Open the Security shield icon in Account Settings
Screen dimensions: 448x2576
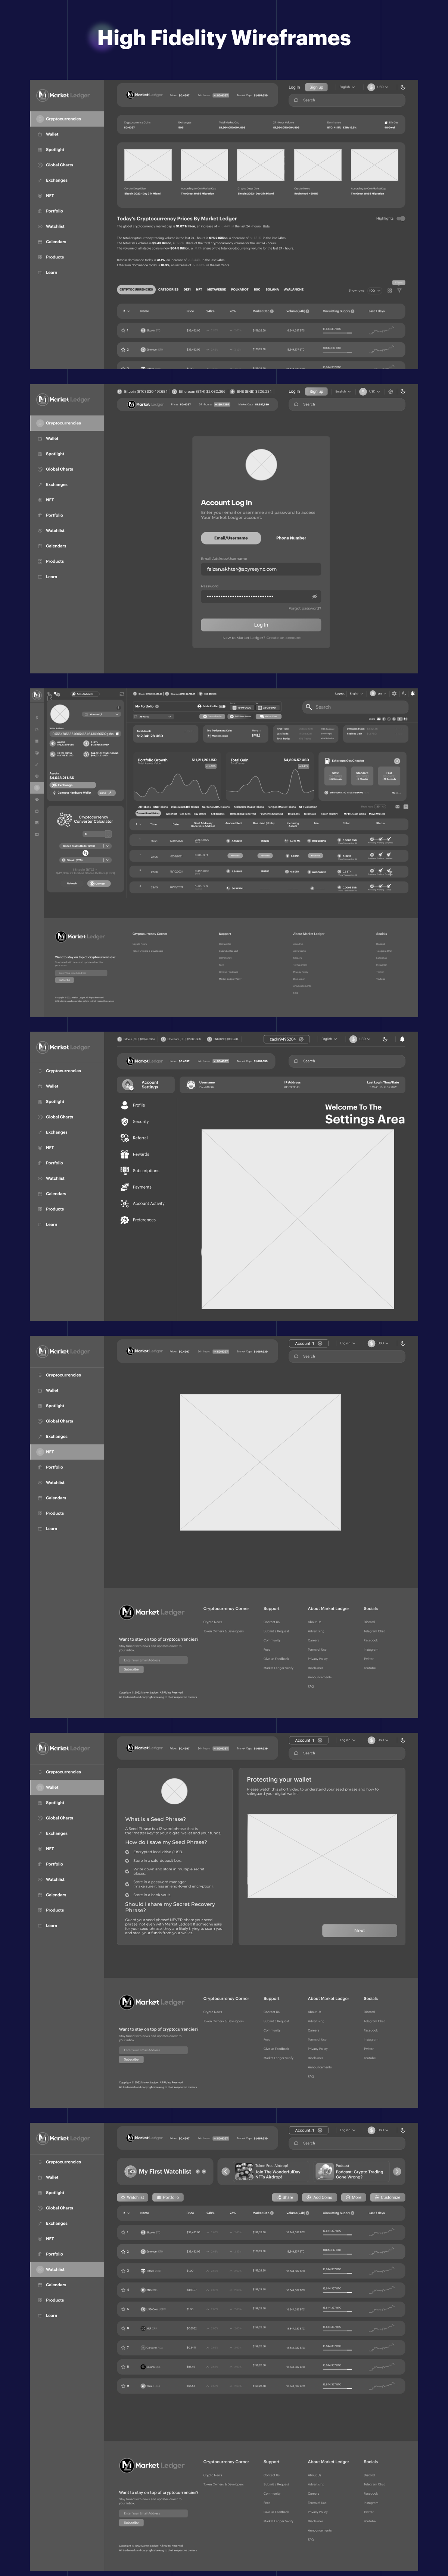[125, 1121]
